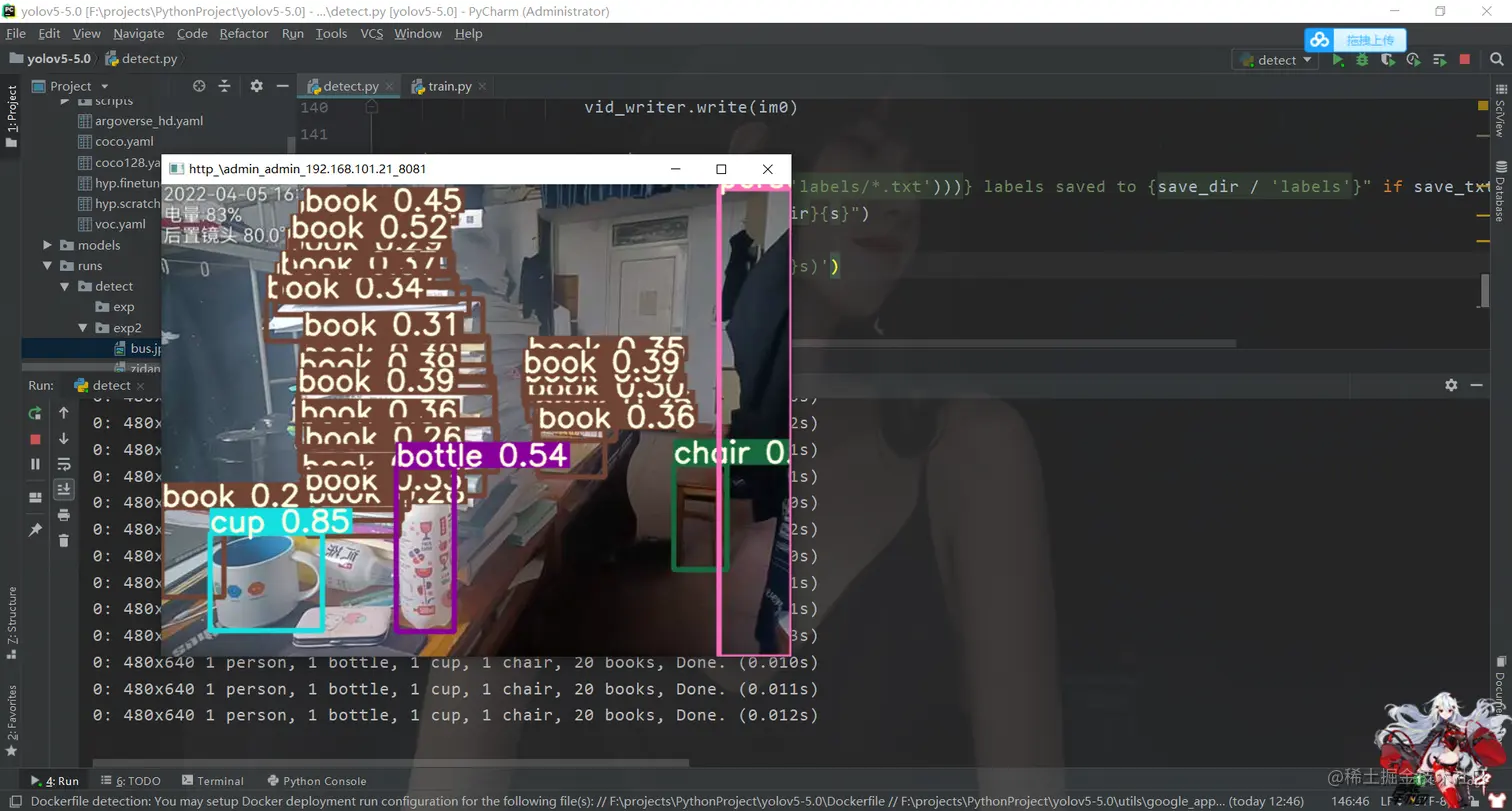Pin the Run tab with pin icon
The image size is (1512, 811).
pos(35,529)
